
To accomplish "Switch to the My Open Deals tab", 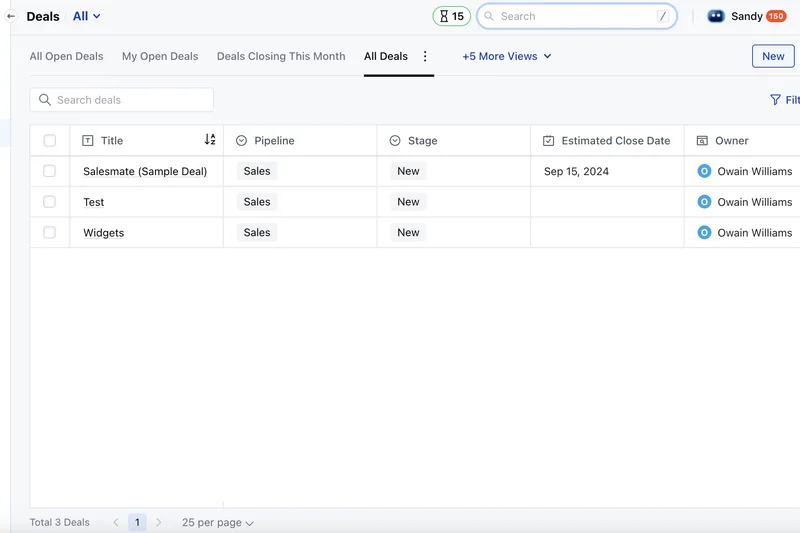I will click(x=160, y=57).
